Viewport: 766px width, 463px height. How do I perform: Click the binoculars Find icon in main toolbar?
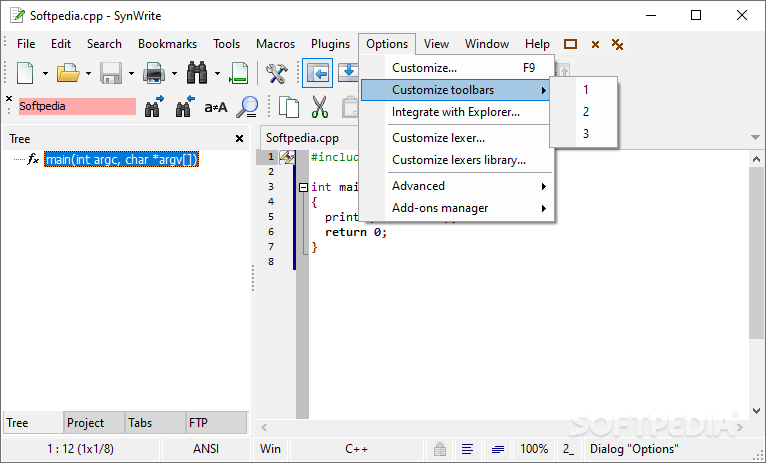[x=197, y=73]
